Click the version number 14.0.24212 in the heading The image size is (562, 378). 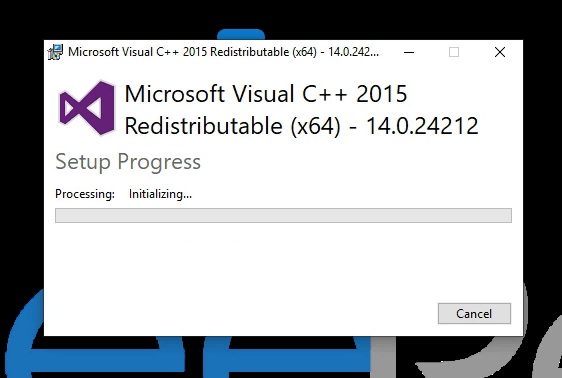coord(422,126)
